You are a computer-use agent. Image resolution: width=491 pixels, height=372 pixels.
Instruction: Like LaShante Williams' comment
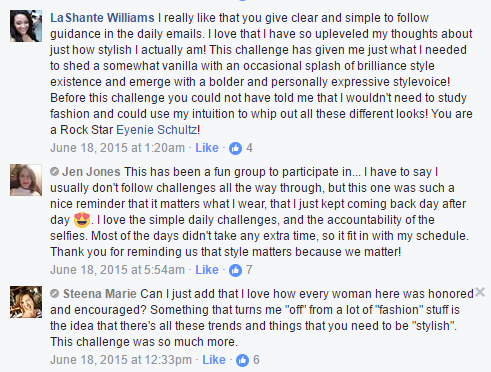[x=207, y=148]
